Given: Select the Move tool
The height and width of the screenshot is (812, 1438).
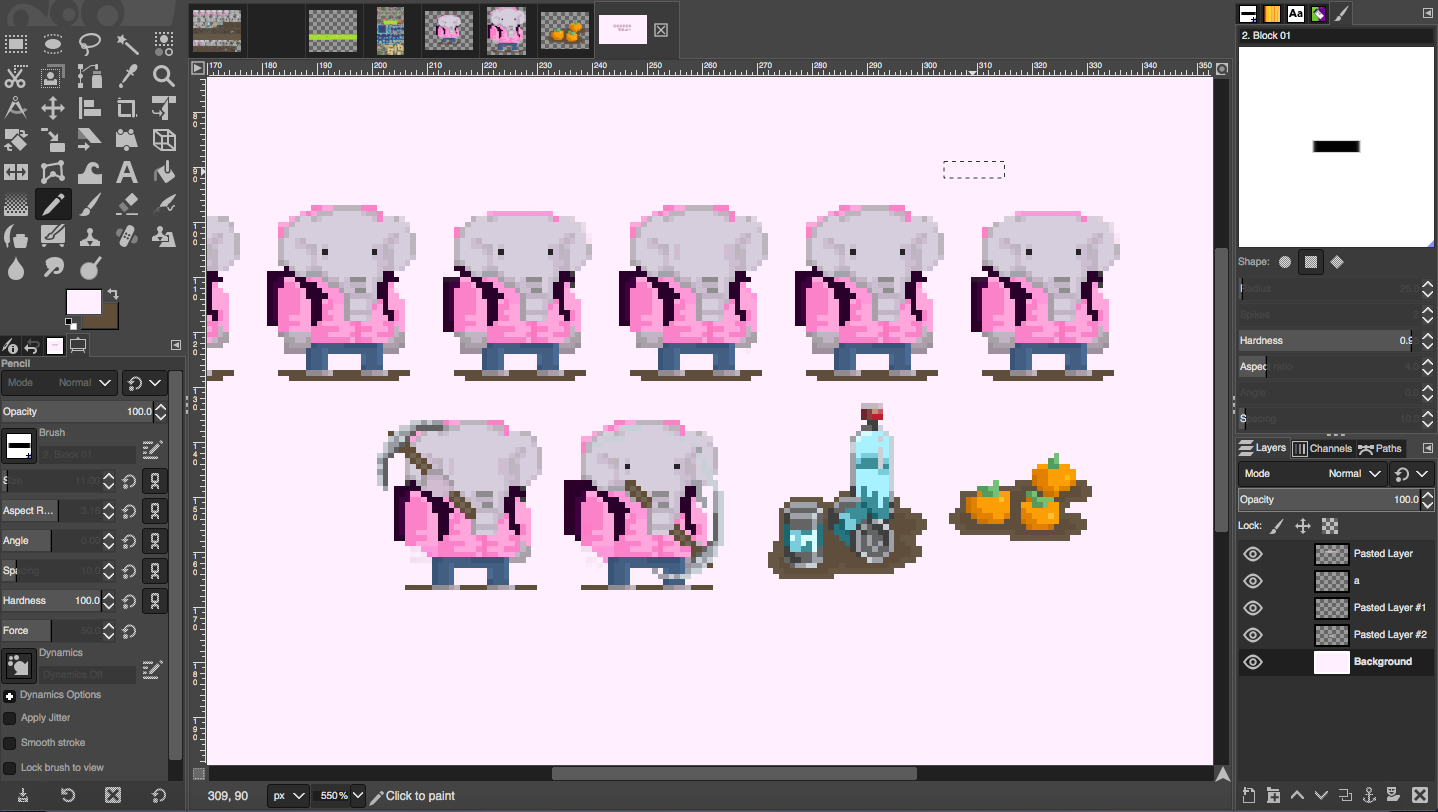Looking at the screenshot, I should [x=53, y=108].
